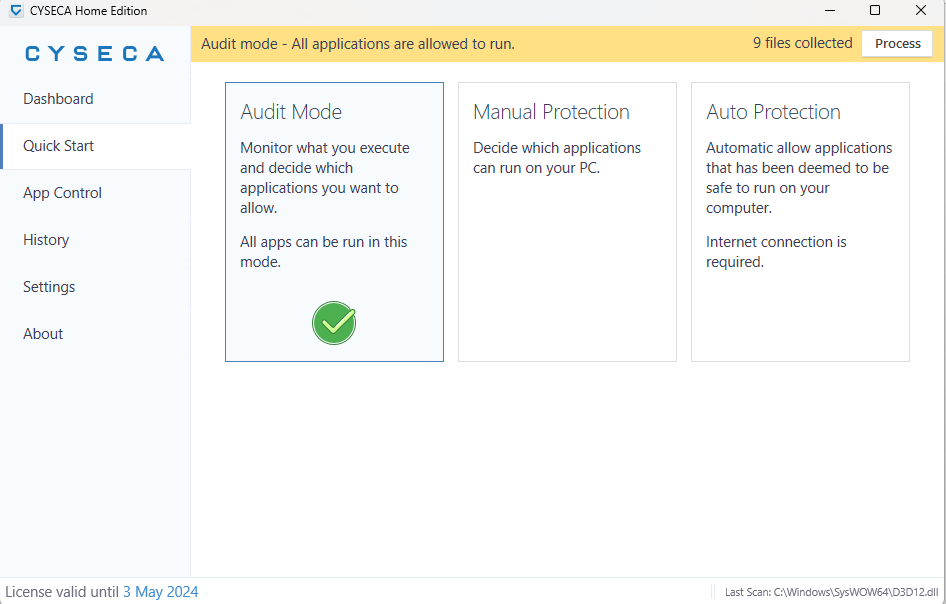Click the CYSECA shield icon in title bar
Image resolution: width=946 pixels, height=604 pixels.
pos(16,11)
